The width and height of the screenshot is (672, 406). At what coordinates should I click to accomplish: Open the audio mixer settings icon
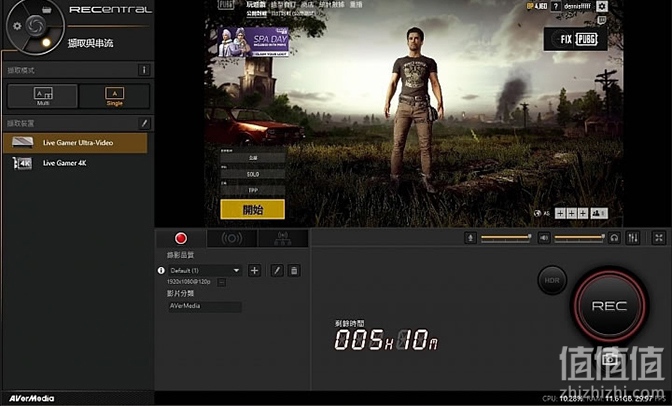633,238
